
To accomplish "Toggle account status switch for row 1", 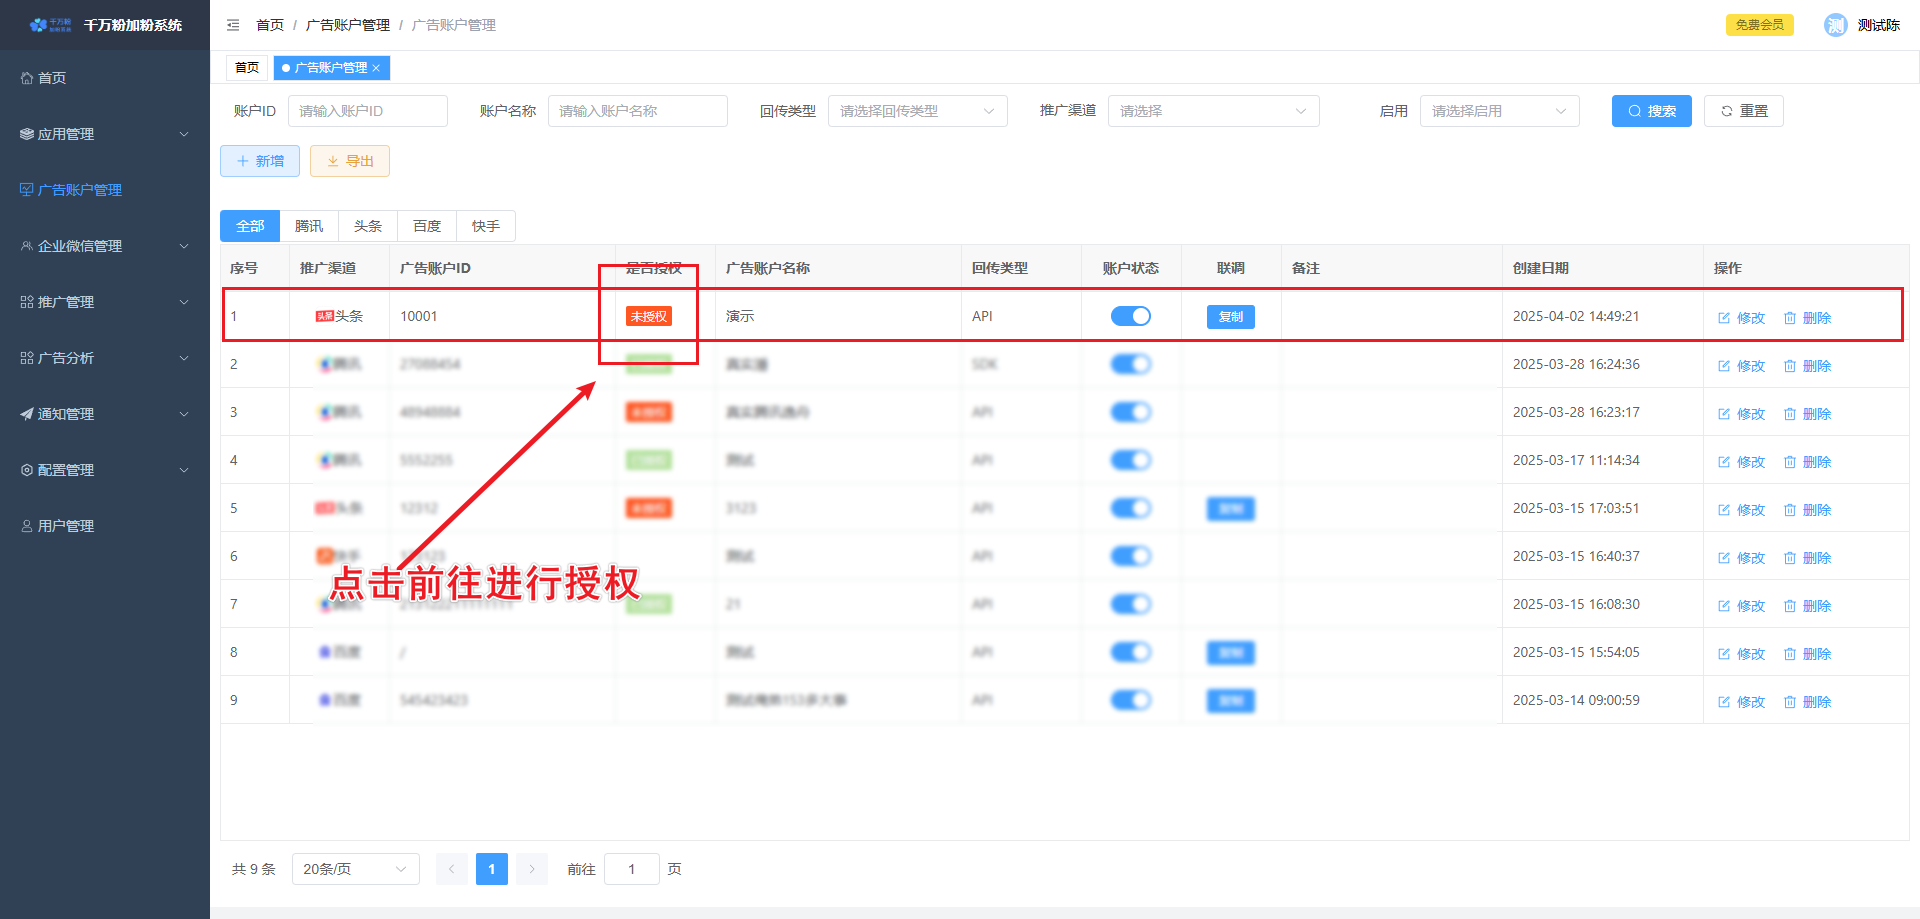I will [1130, 316].
